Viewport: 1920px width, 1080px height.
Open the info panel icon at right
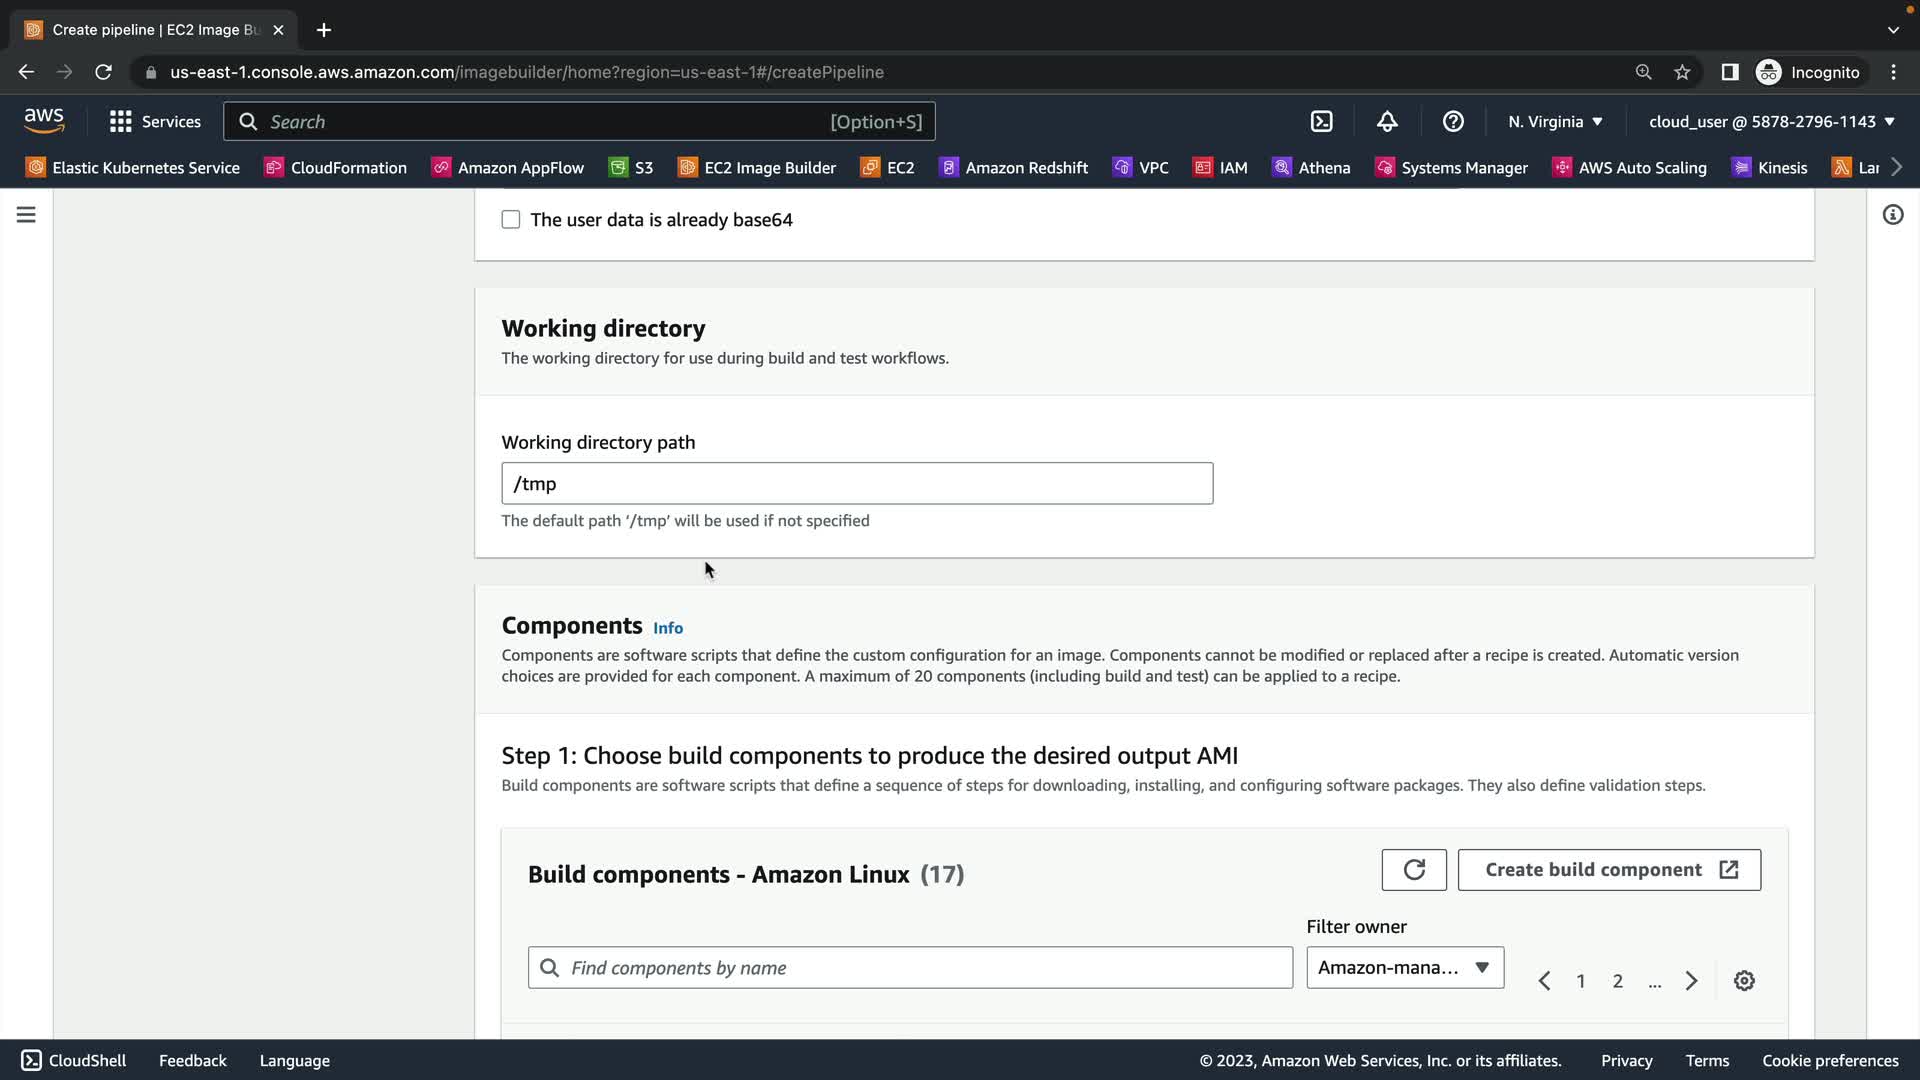tap(1892, 215)
